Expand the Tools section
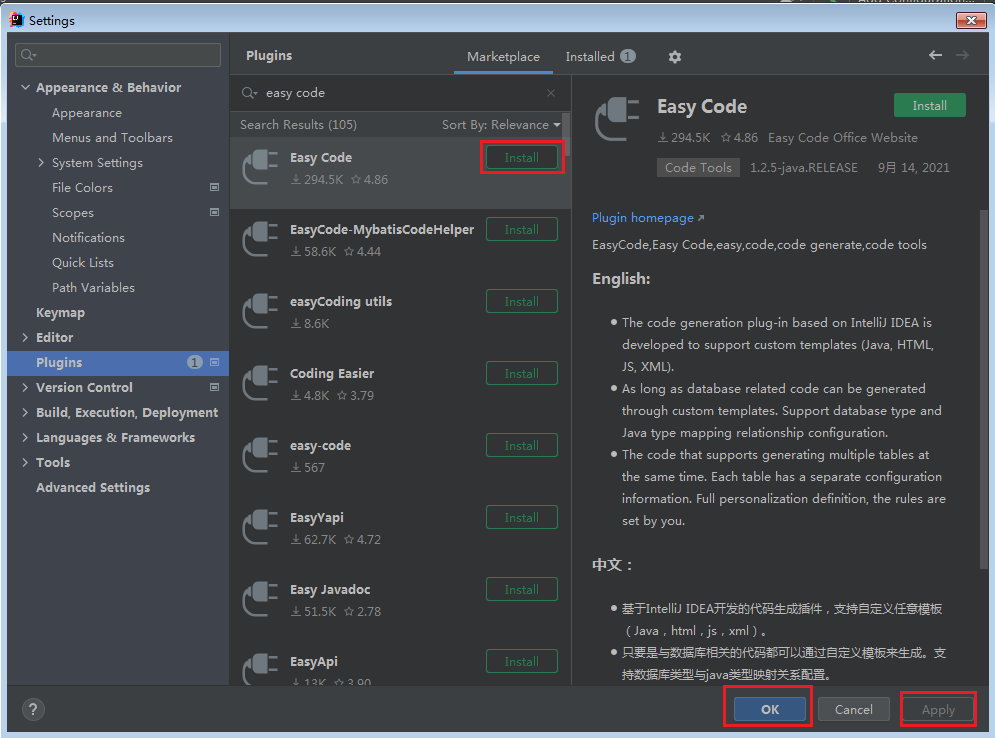995x738 pixels. pyautogui.click(x=25, y=463)
